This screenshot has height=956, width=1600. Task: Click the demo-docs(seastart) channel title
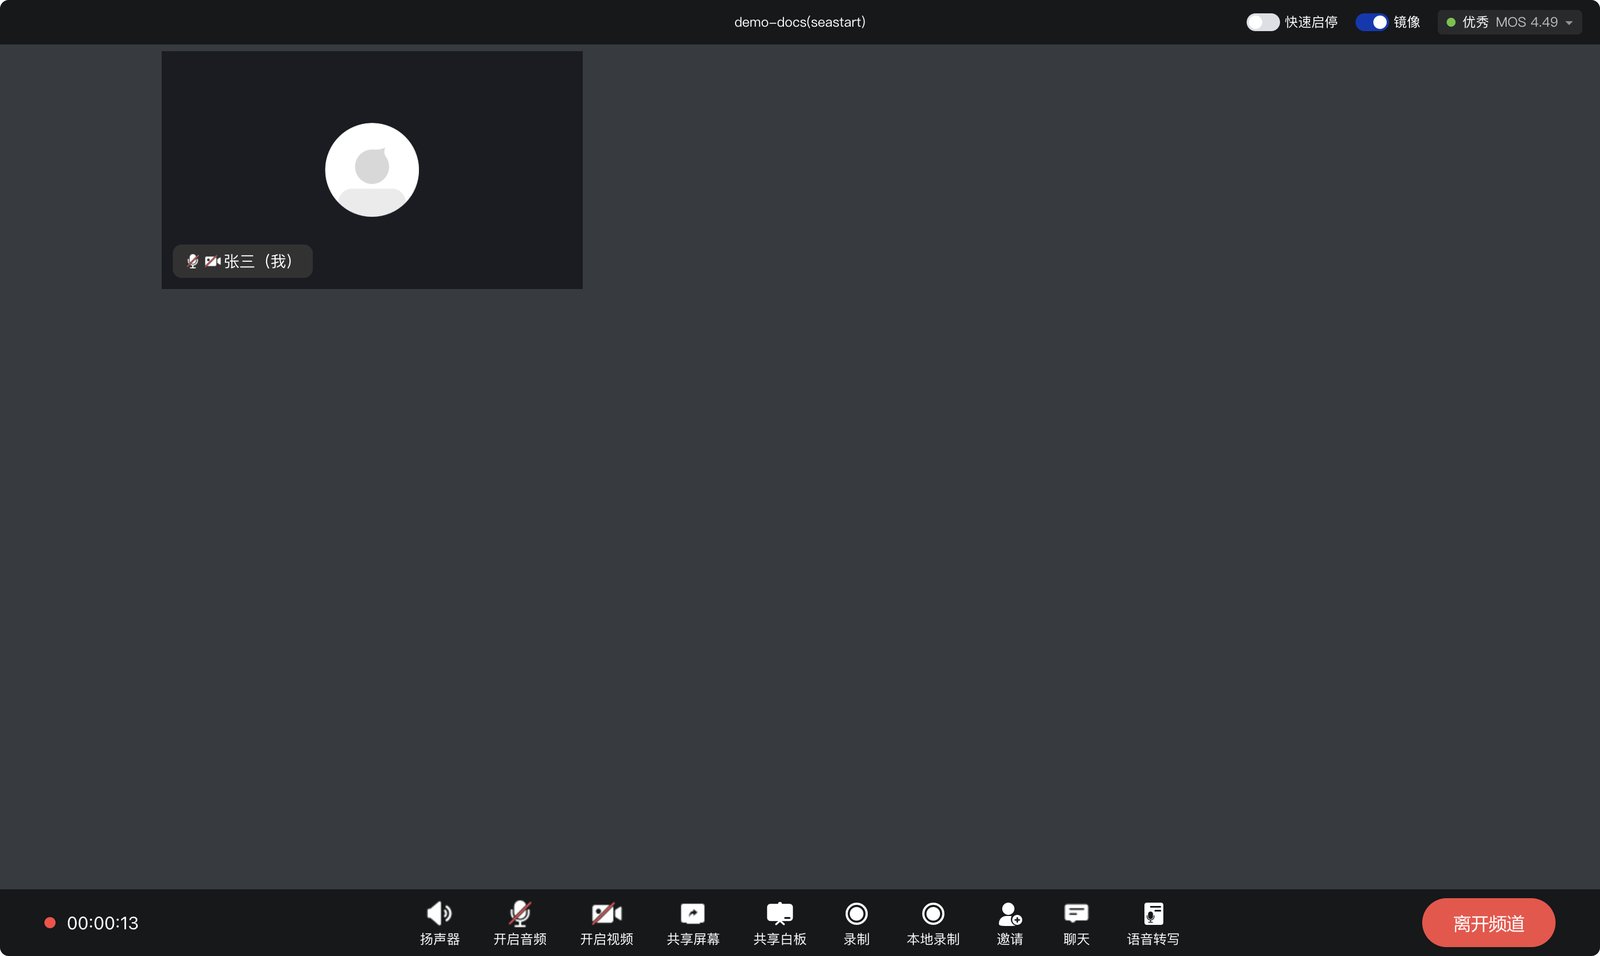point(800,22)
